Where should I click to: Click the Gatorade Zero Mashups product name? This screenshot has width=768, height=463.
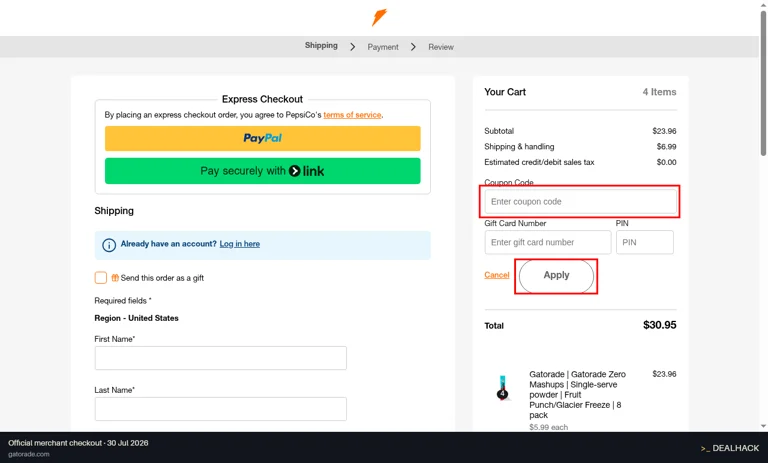coord(577,394)
